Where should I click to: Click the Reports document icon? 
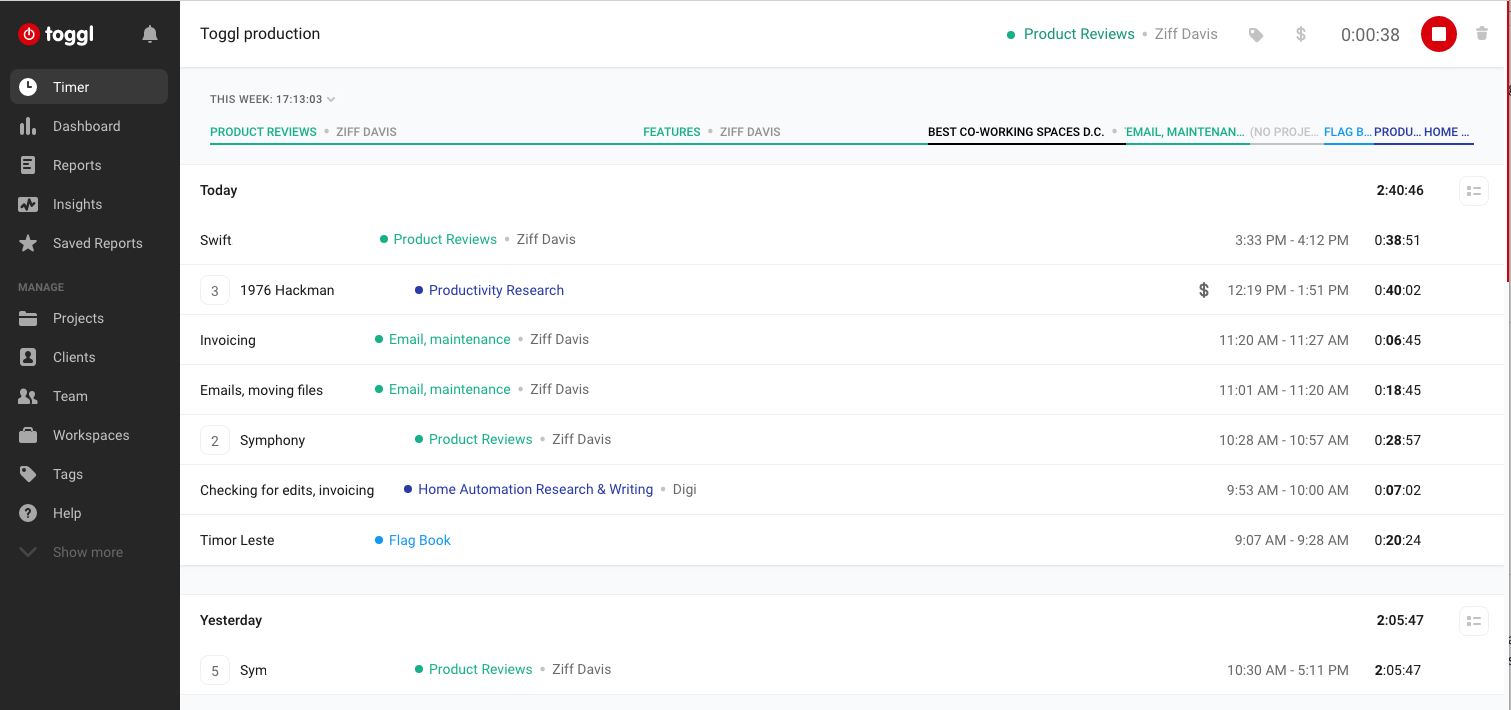coord(28,165)
